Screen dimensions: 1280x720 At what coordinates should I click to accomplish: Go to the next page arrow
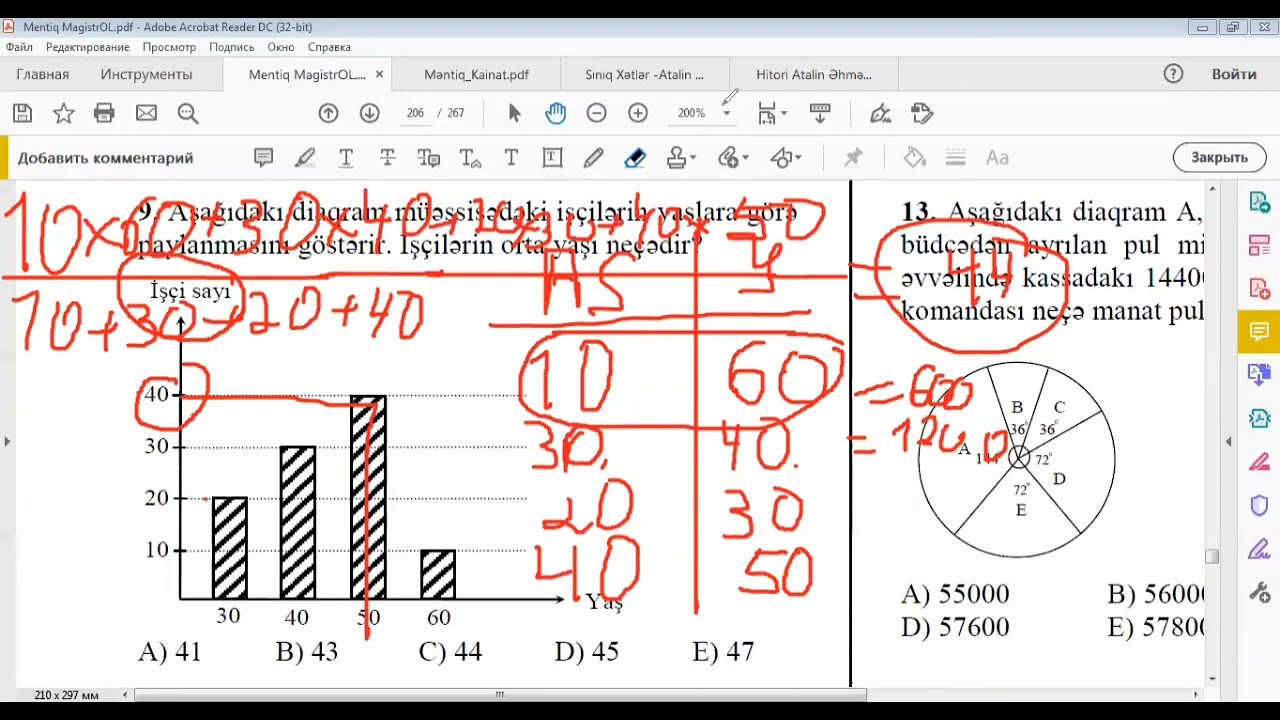tap(369, 113)
